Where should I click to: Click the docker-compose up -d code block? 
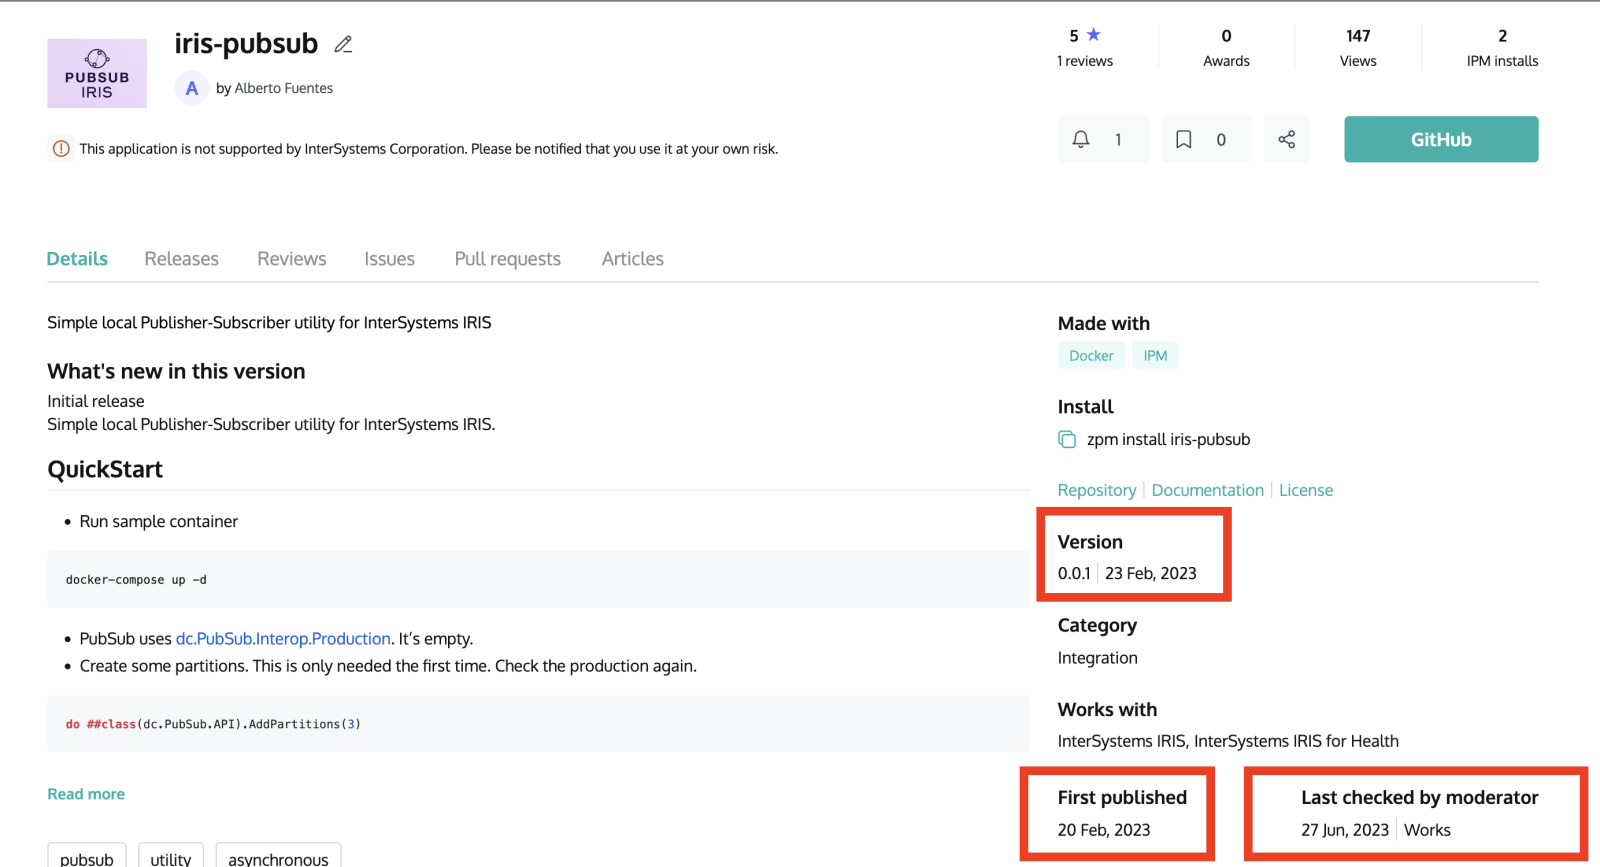538,580
